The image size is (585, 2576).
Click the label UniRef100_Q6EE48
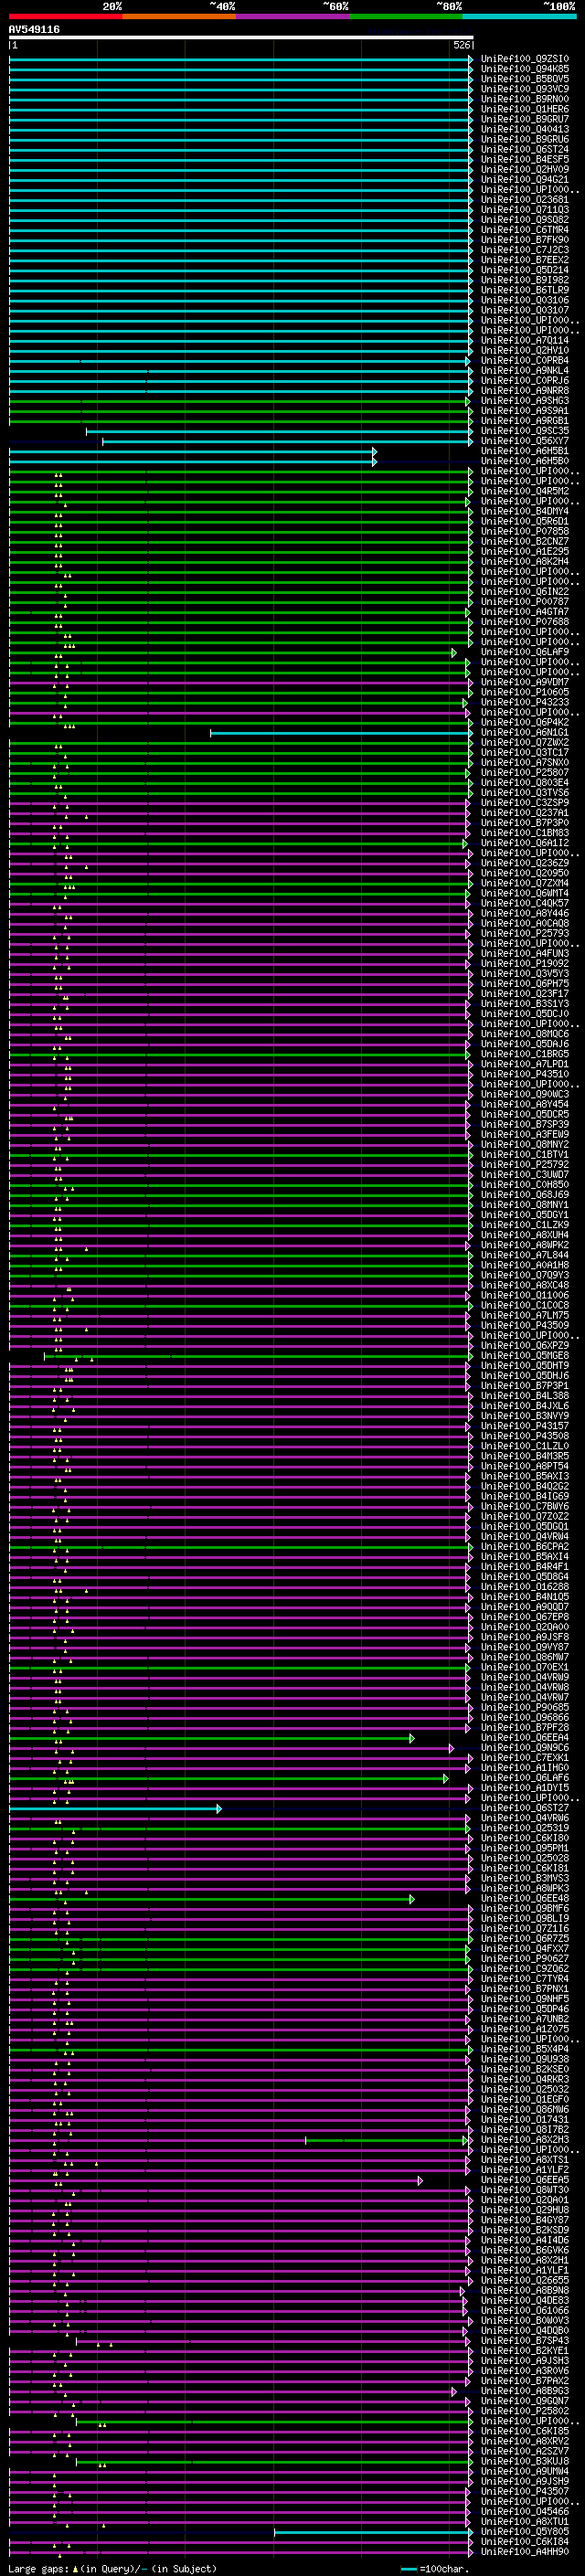524,1899
